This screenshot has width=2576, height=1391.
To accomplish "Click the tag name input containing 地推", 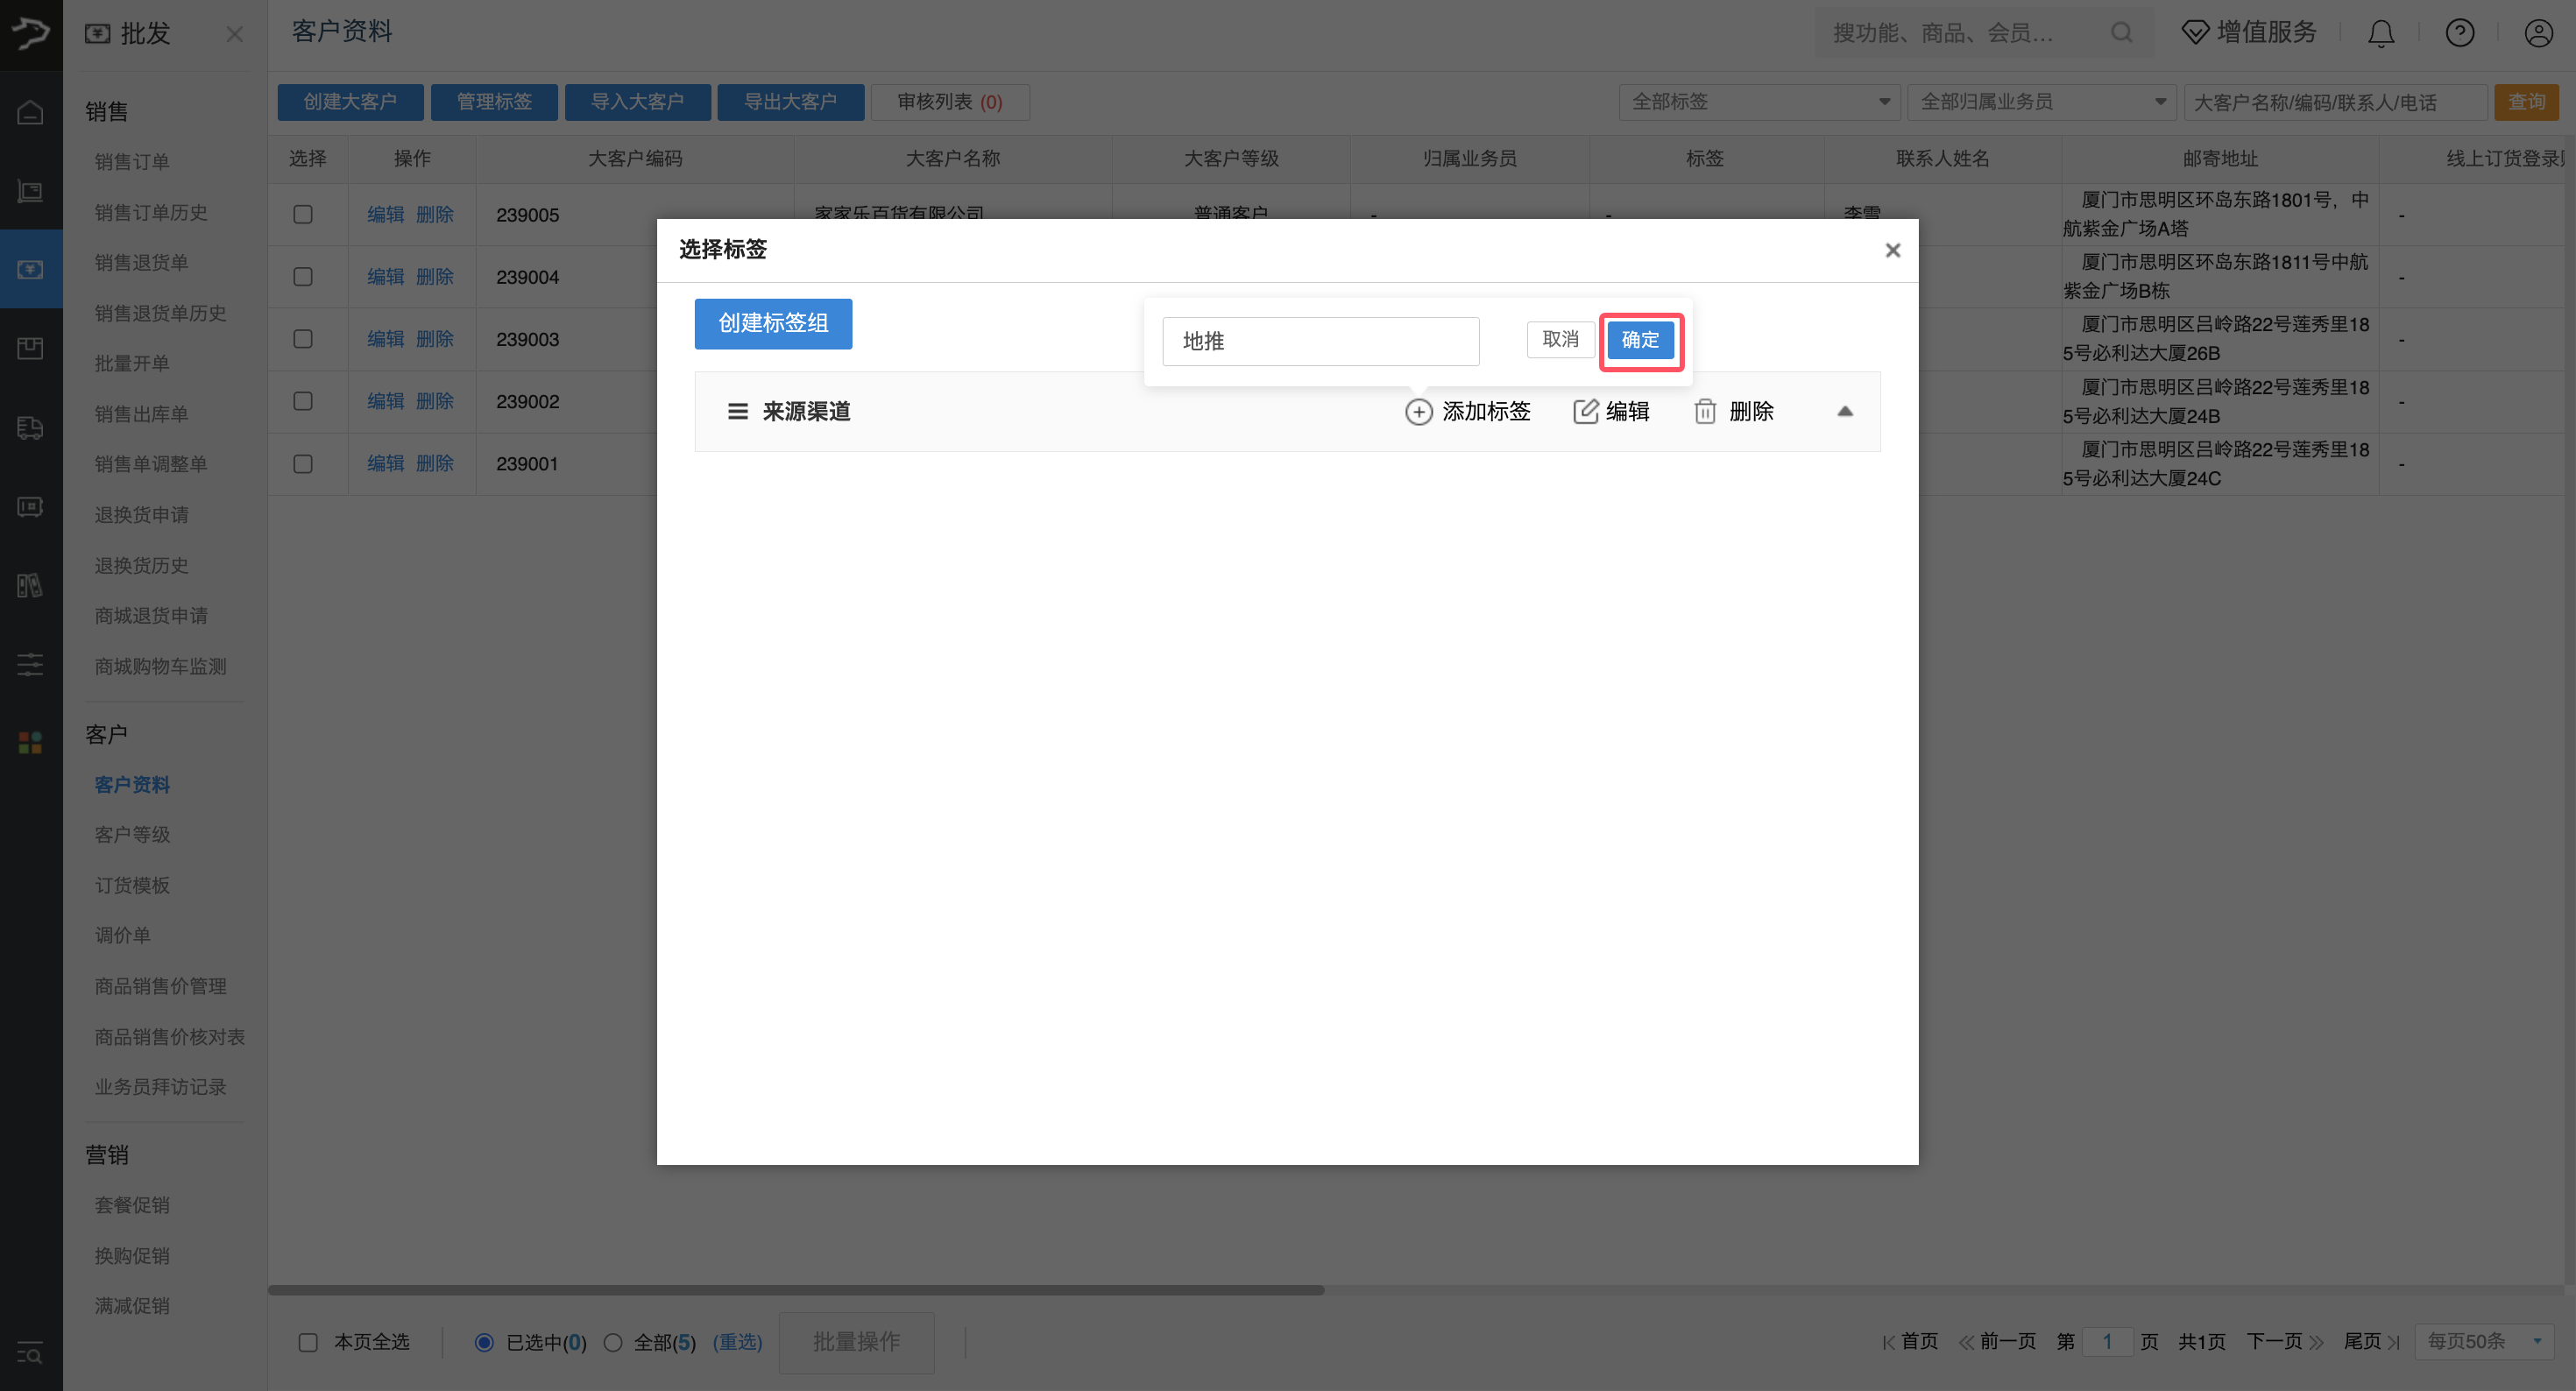I will tap(1320, 341).
